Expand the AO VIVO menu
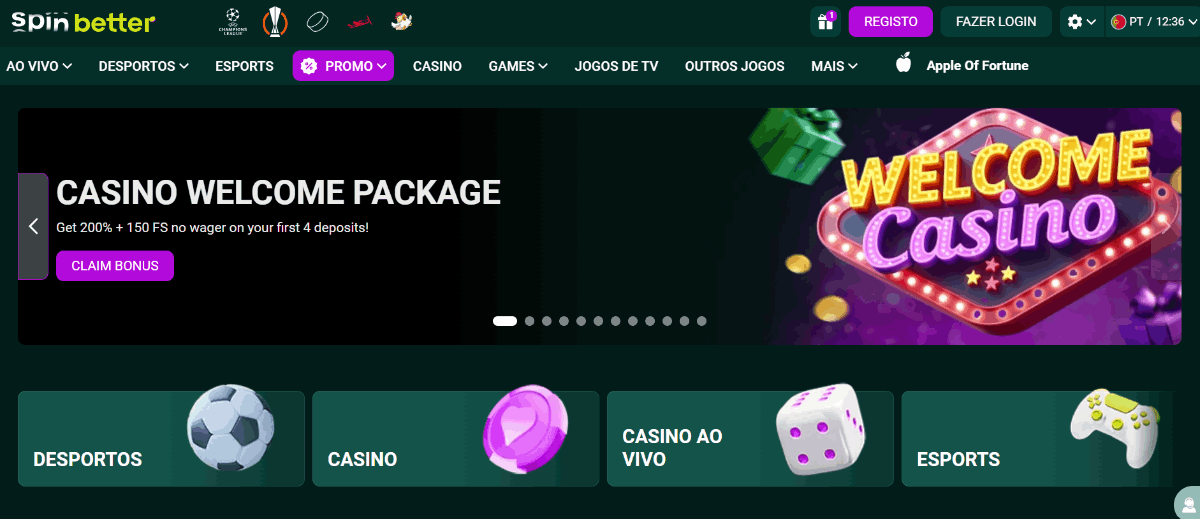 point(39,66)
